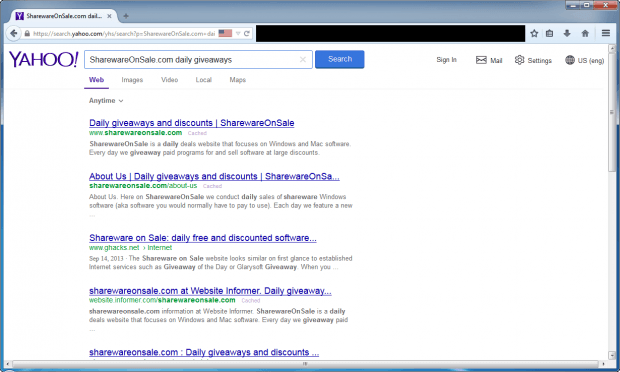Switch to the Web results tab
The height and width of the screenshot is (372, 620).
point(96,80)
